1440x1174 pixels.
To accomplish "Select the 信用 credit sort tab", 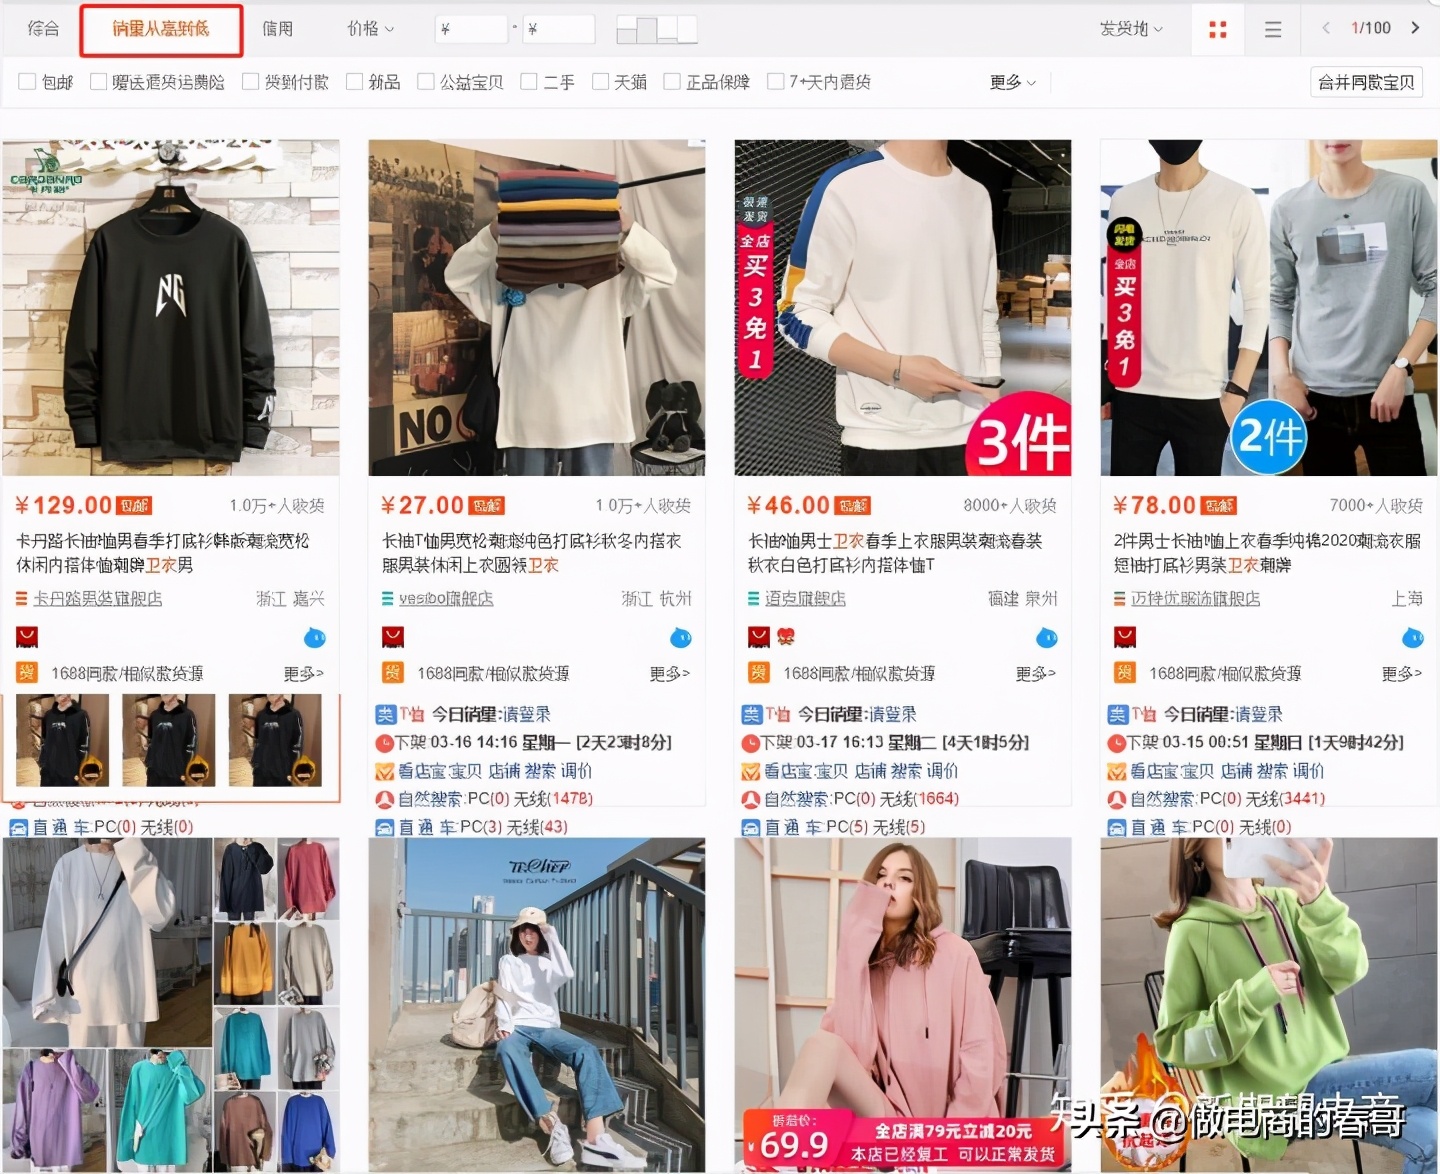I will 277,29.
